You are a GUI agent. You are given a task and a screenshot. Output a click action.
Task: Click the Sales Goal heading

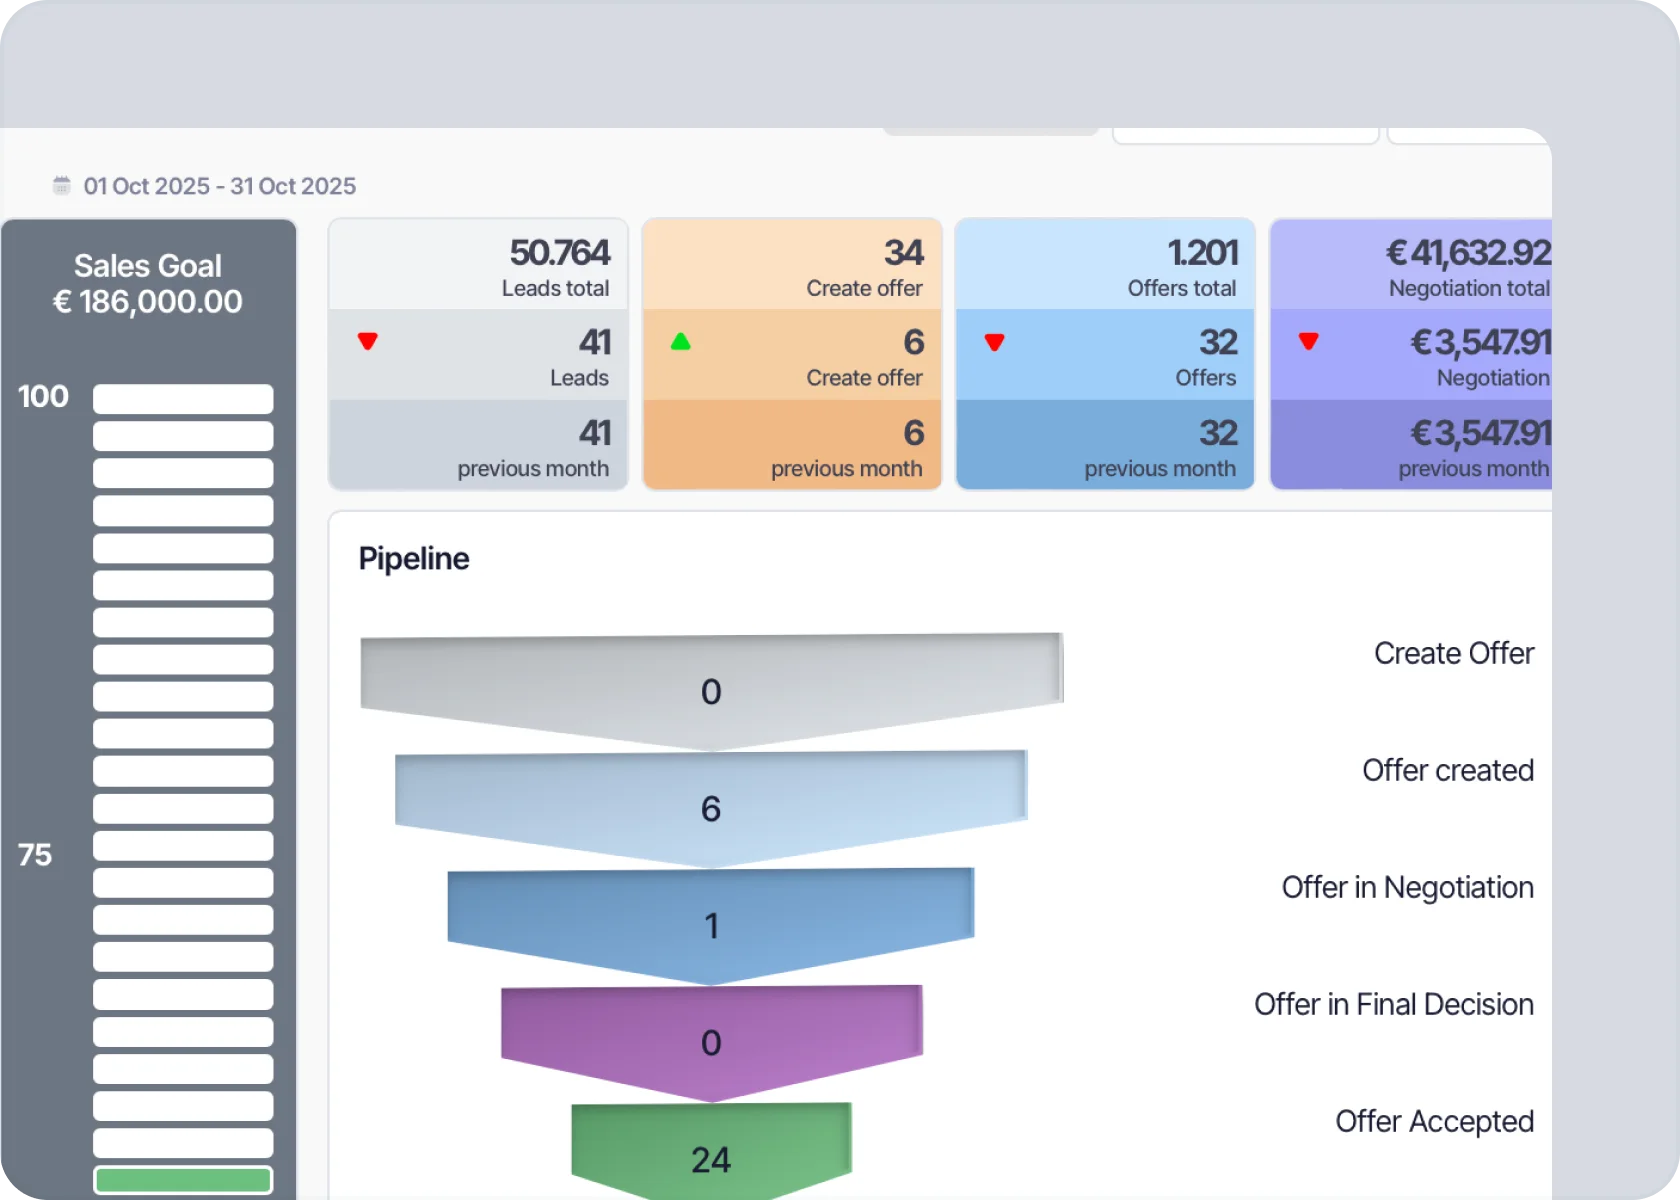tap(148, 266)
